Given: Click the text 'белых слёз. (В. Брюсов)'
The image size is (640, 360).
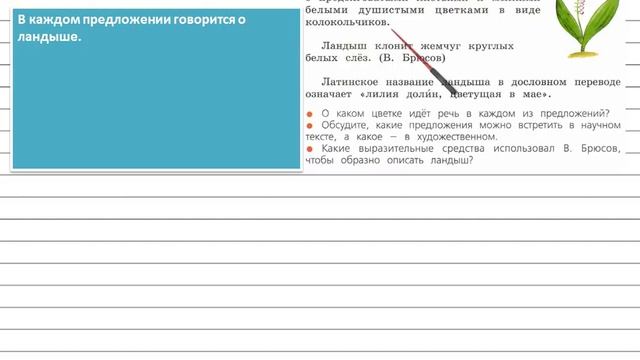Looking at the screenshot, I should point(376,58).
